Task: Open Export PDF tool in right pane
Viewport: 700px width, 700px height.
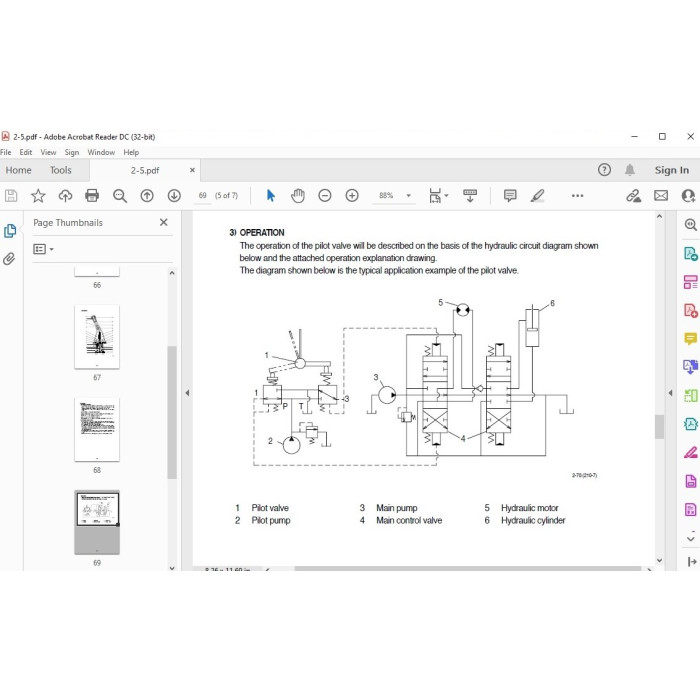Action: 690,254
